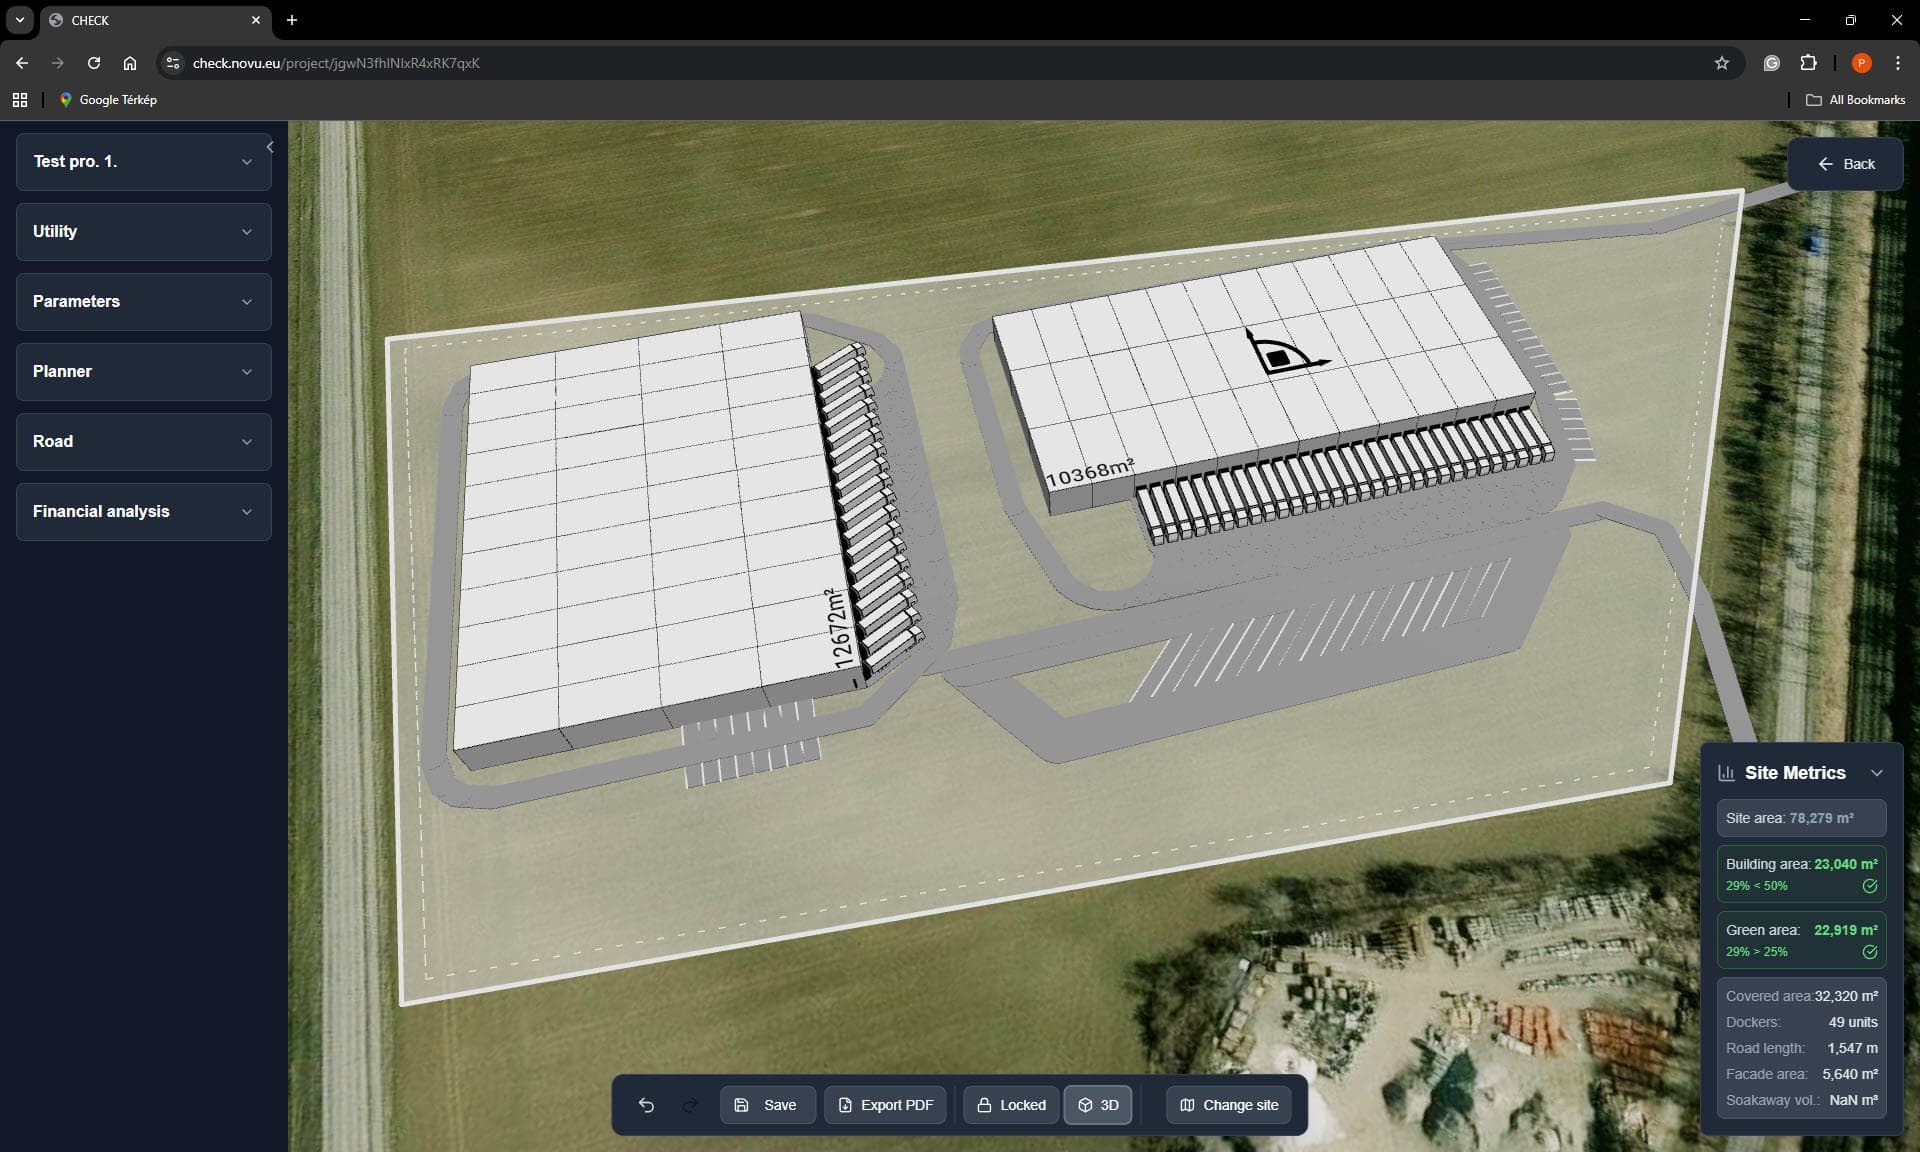The height and width of the screenshot is (1152, 1920).
Task: Open the tab search dropdown arrow
Action: pos(19,20)
